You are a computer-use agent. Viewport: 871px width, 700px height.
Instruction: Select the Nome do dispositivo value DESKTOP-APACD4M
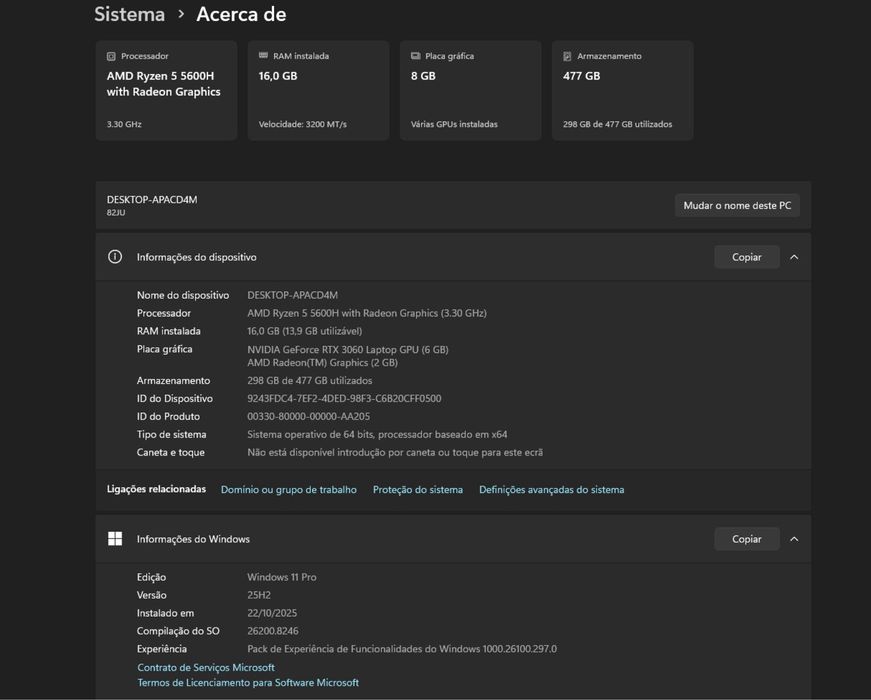pyautogui.click(x=293, y=295)
